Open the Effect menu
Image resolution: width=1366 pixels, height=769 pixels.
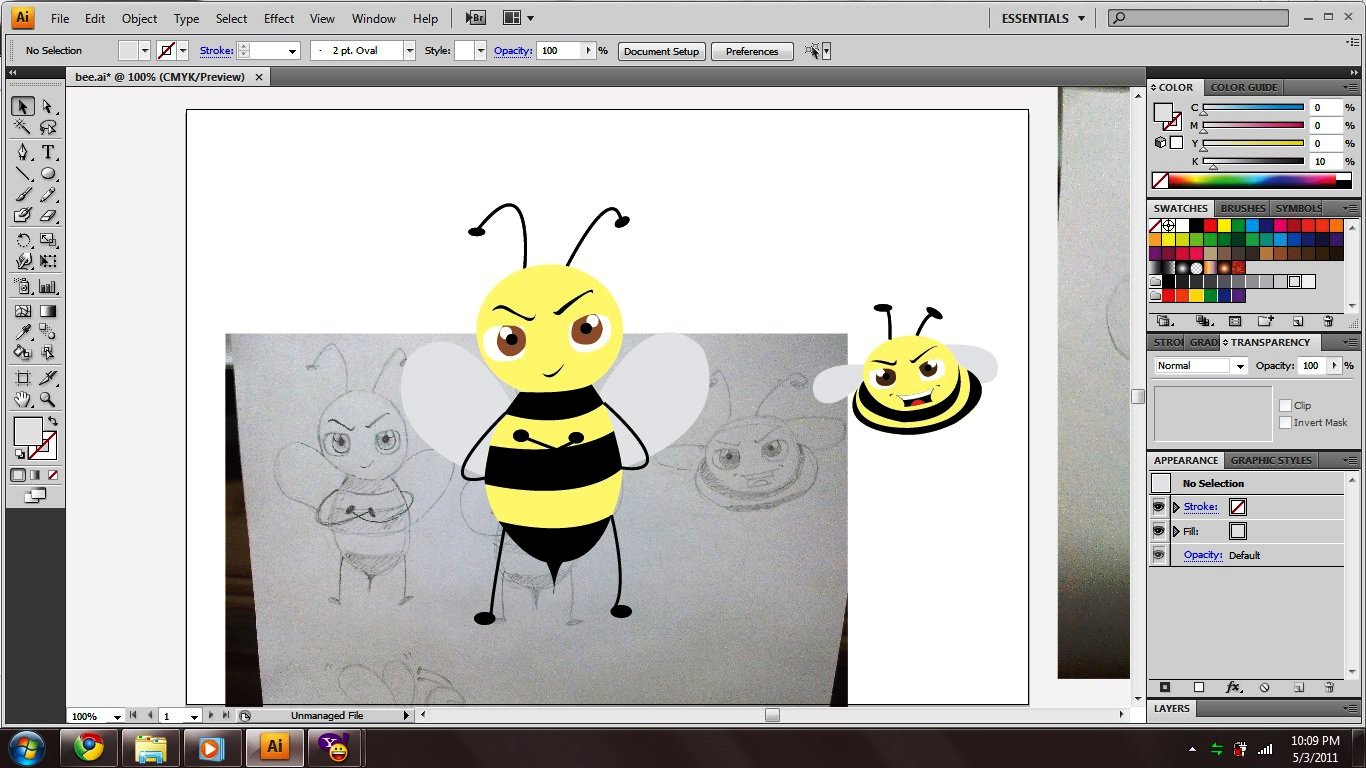pos(279,18)
